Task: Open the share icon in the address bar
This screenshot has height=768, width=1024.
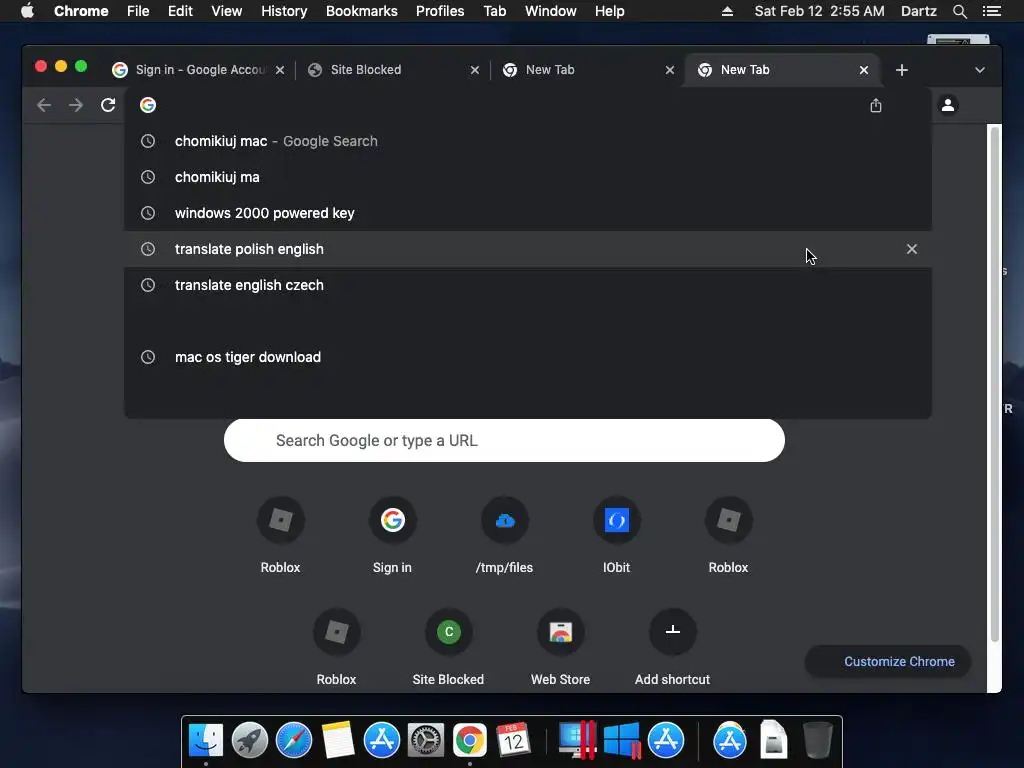Action: (x=876, y=105)
